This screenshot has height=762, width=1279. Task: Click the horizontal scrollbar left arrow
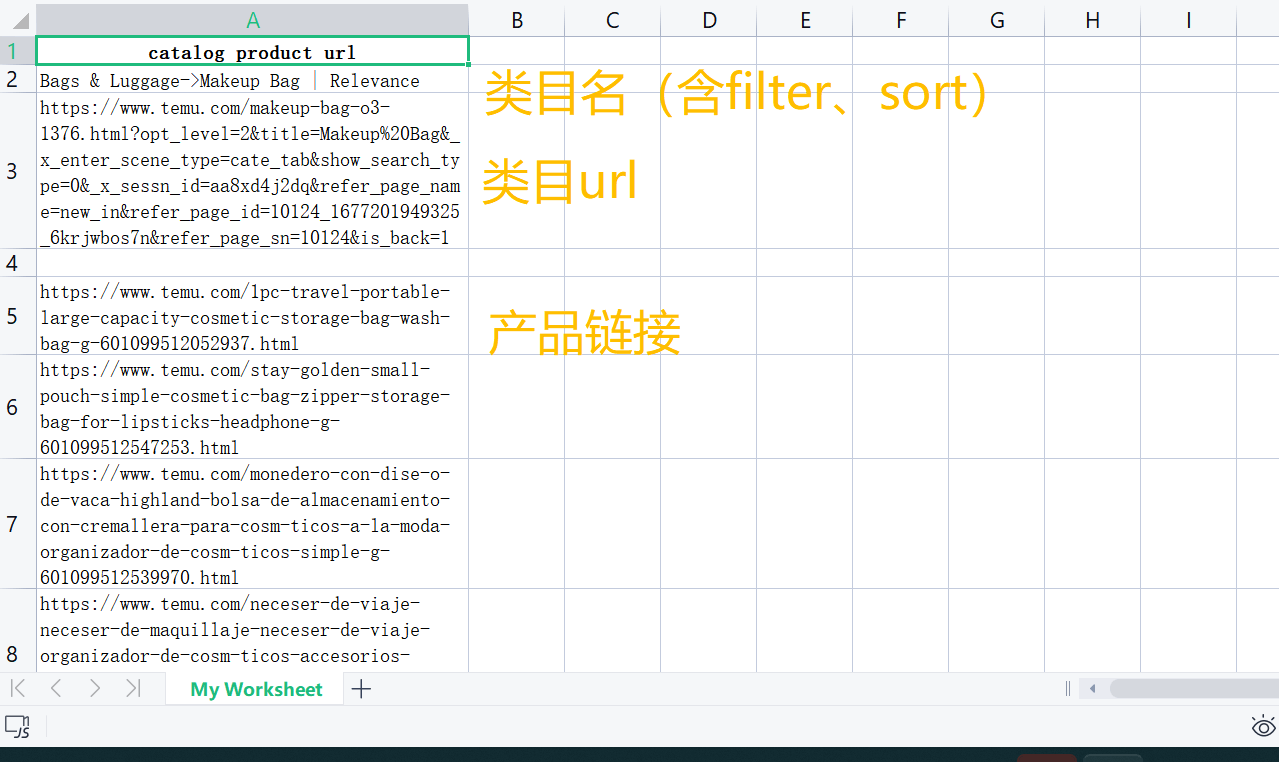1092,688
